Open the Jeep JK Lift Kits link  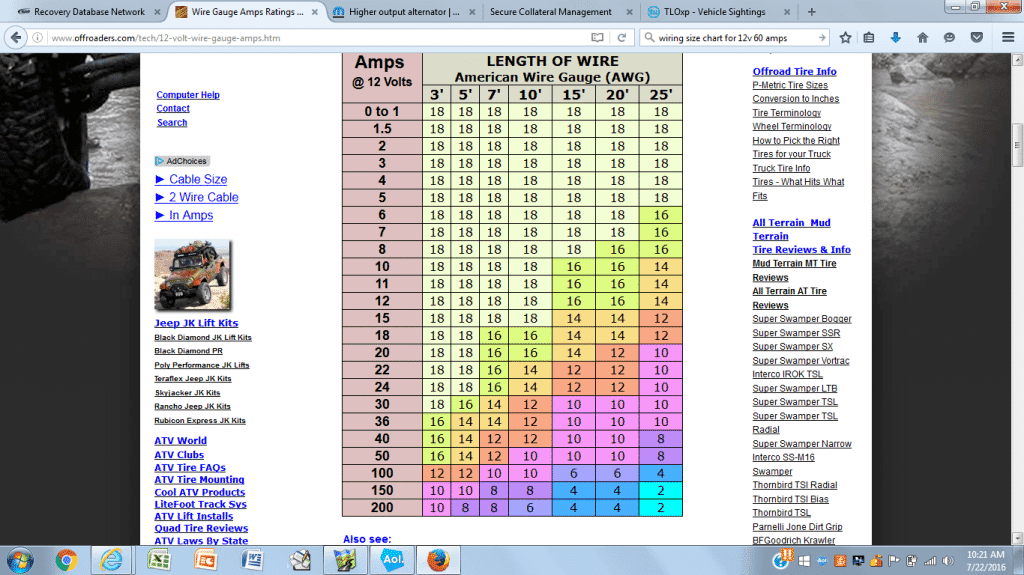(196, 323)
